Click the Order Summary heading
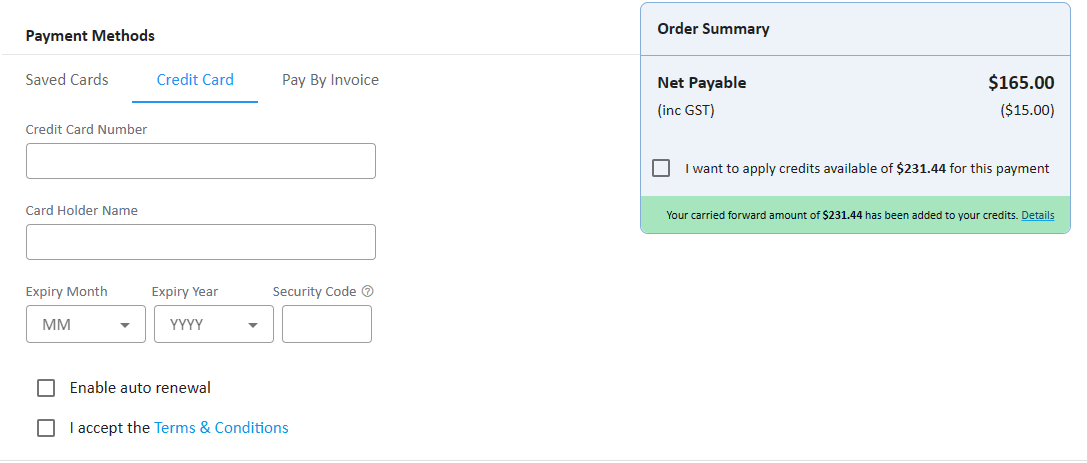1088x463 pixels. pyautogui.click(x=713, y=29)
